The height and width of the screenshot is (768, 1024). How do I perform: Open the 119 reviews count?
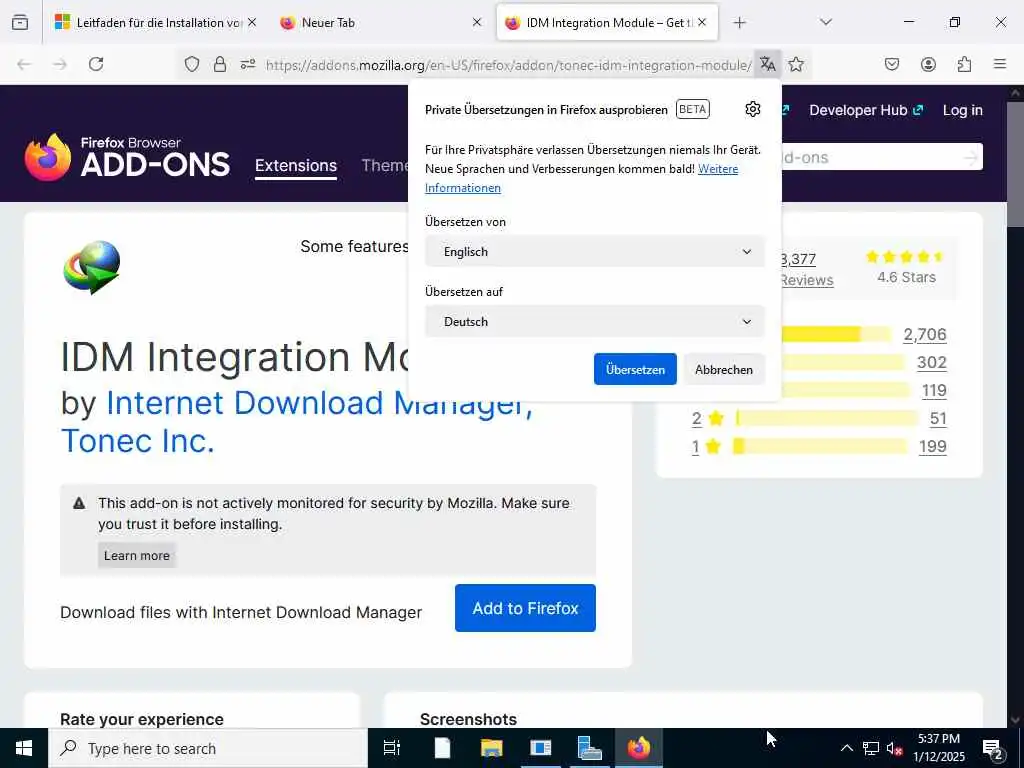pyautogui.click(x=934, y=391)
